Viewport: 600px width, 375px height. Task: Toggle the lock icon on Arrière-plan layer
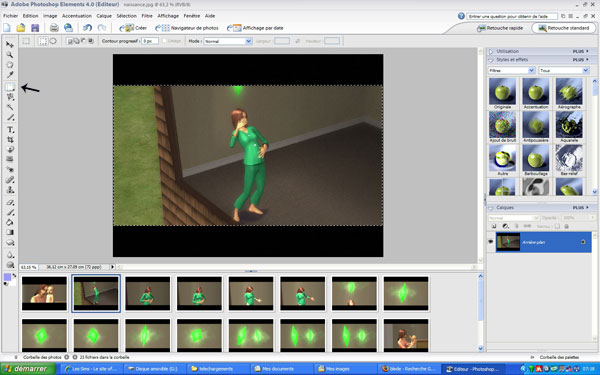pos(583,242)
